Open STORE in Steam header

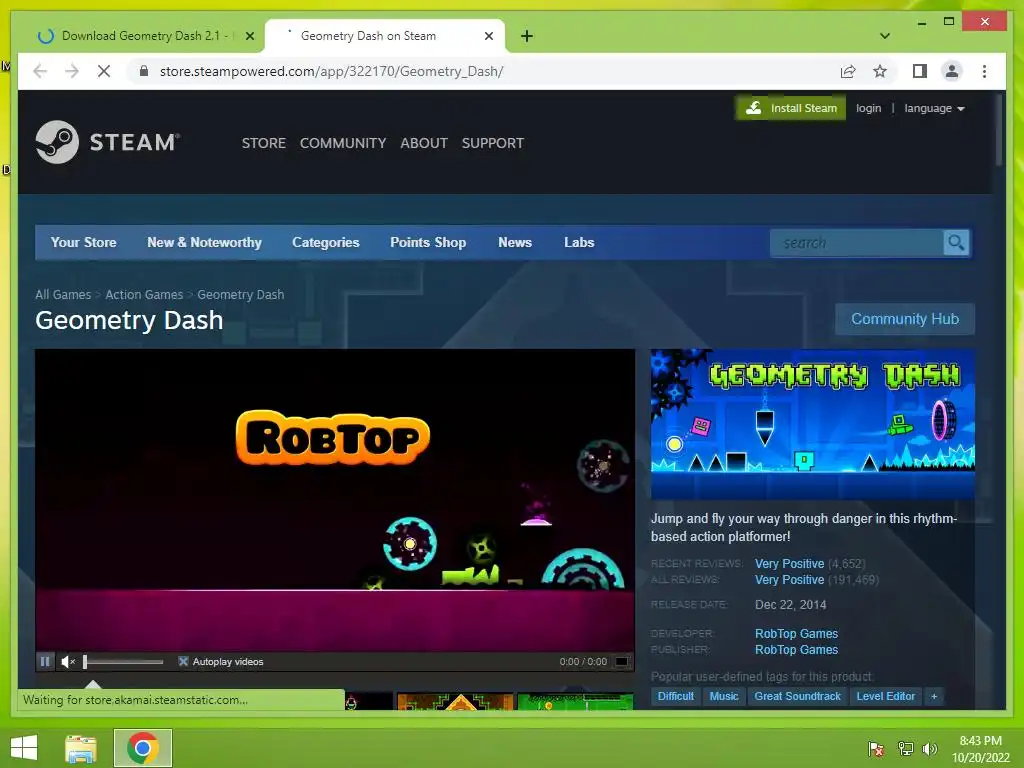click(264, 143)
